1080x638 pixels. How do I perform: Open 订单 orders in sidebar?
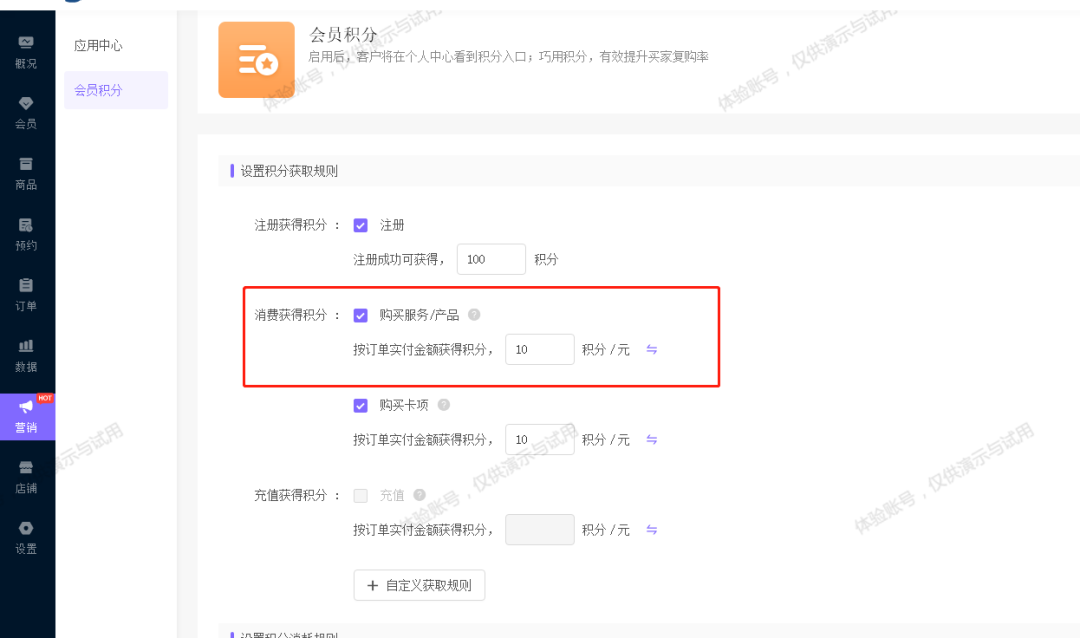pos(26,295)
